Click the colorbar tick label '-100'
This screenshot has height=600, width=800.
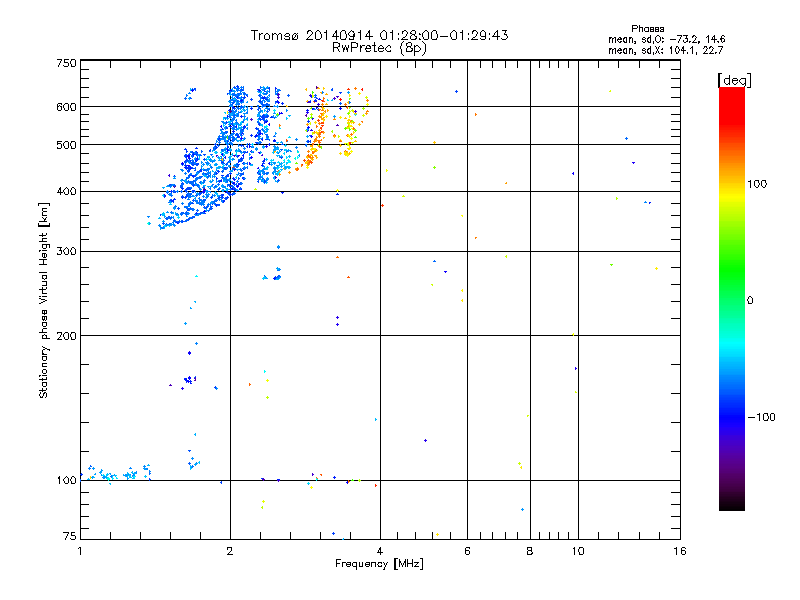(x=761, y=417)
